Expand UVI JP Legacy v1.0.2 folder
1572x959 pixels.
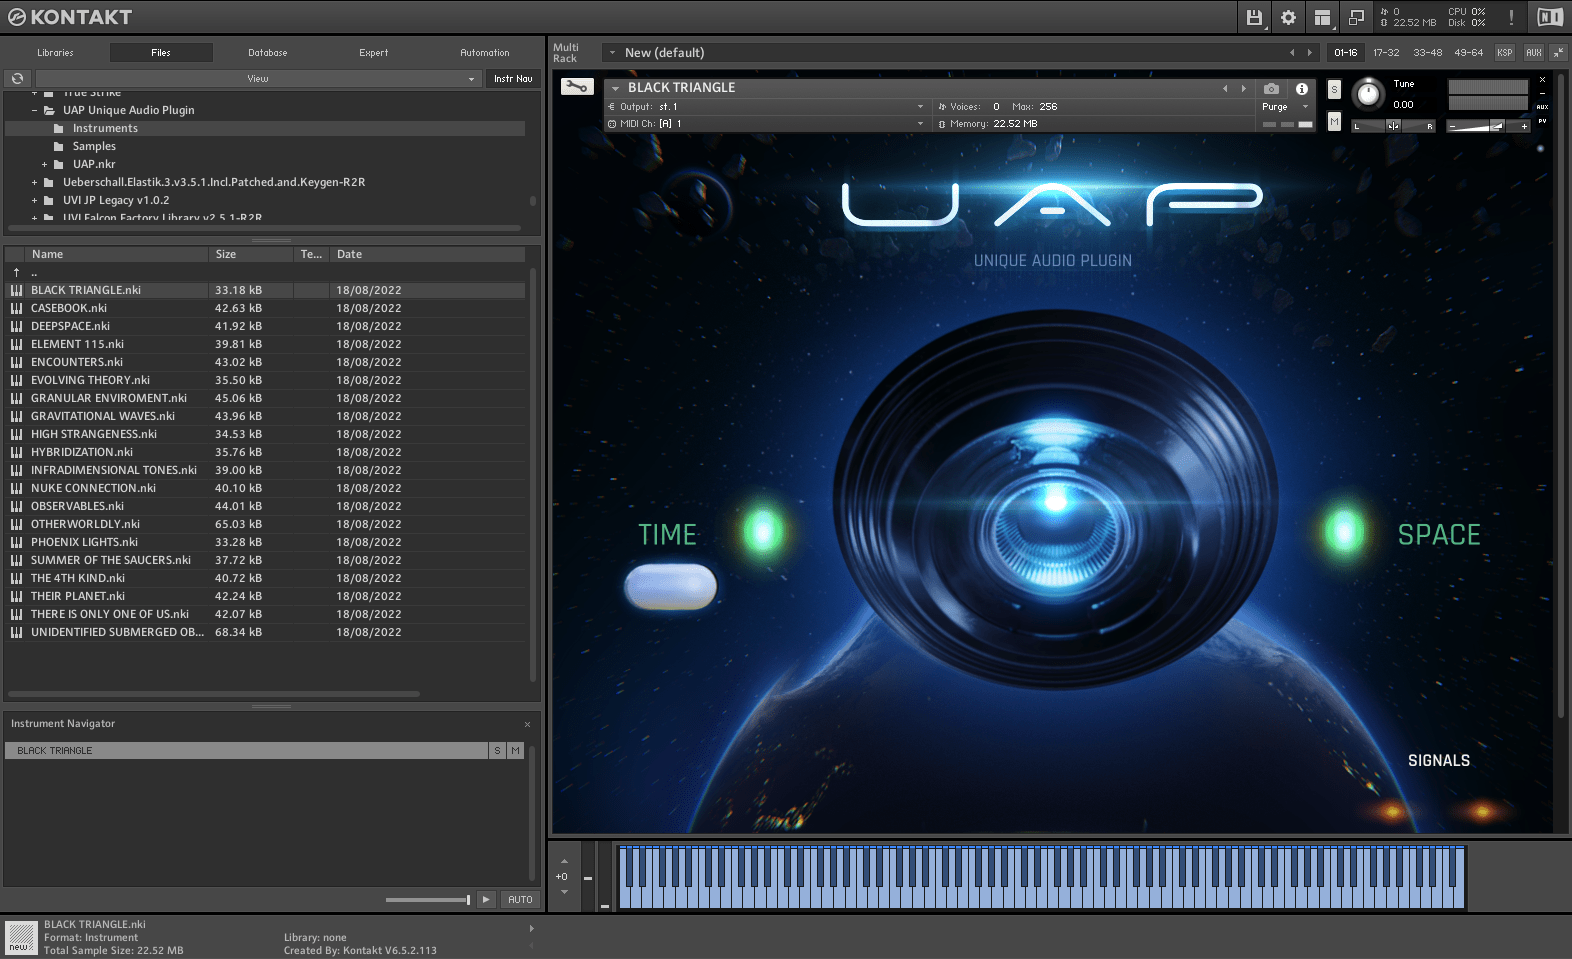[x=34, y=200]
